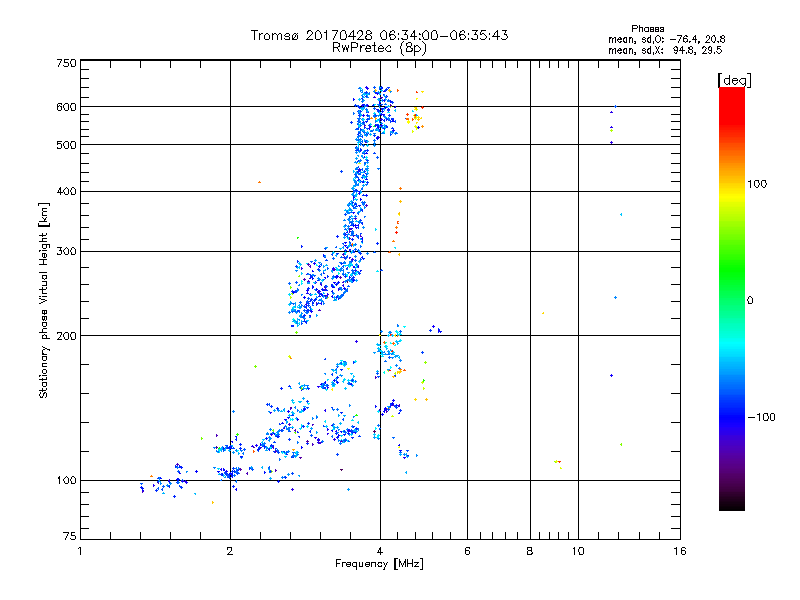800x600 pixels.
Task: Click the 'mean, sd,O: -76.4, 20.8' line
Action: click(667, 39)
